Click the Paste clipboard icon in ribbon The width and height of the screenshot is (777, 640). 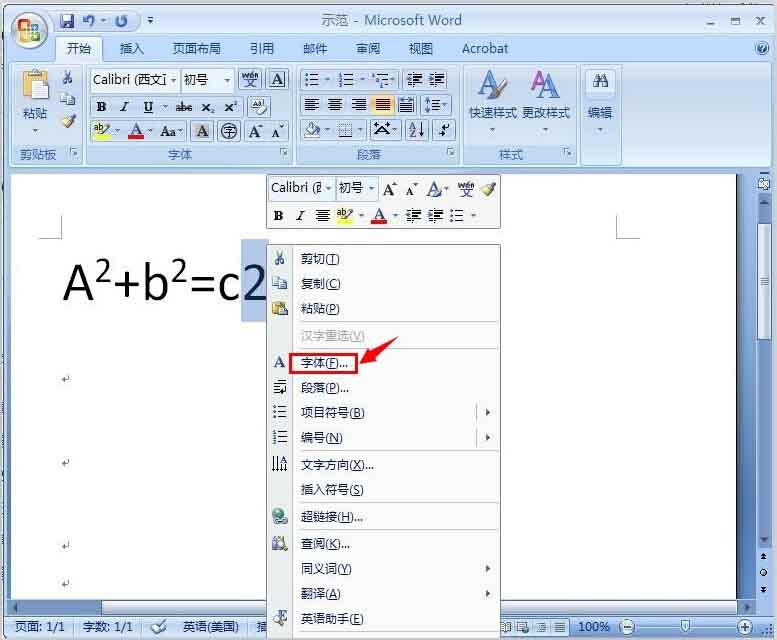coord(35,86)
